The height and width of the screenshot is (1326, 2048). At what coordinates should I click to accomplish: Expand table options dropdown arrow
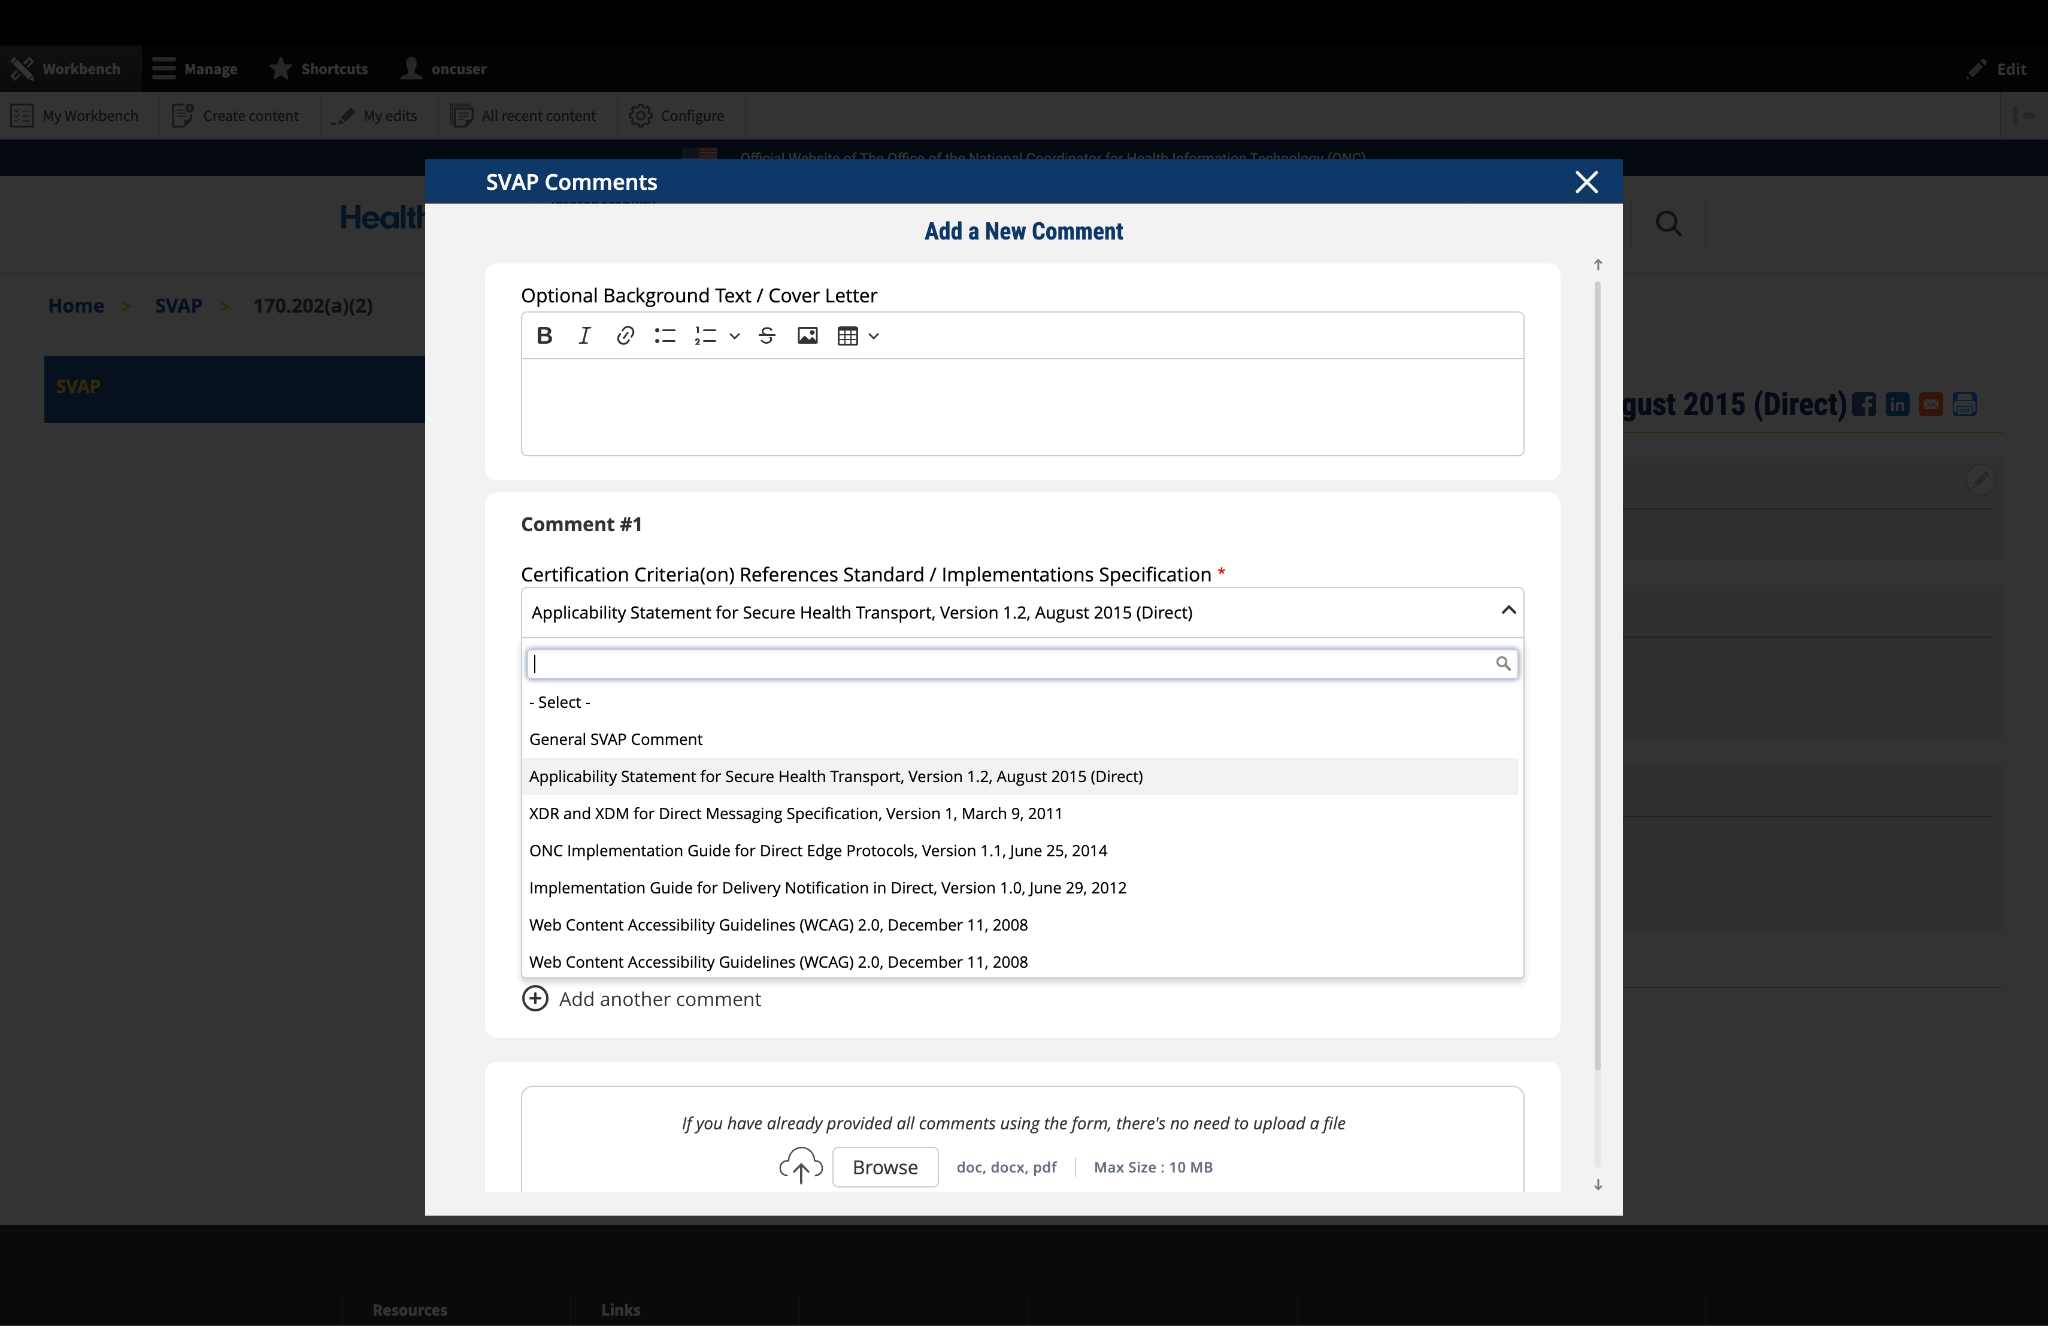click(874, 336)
